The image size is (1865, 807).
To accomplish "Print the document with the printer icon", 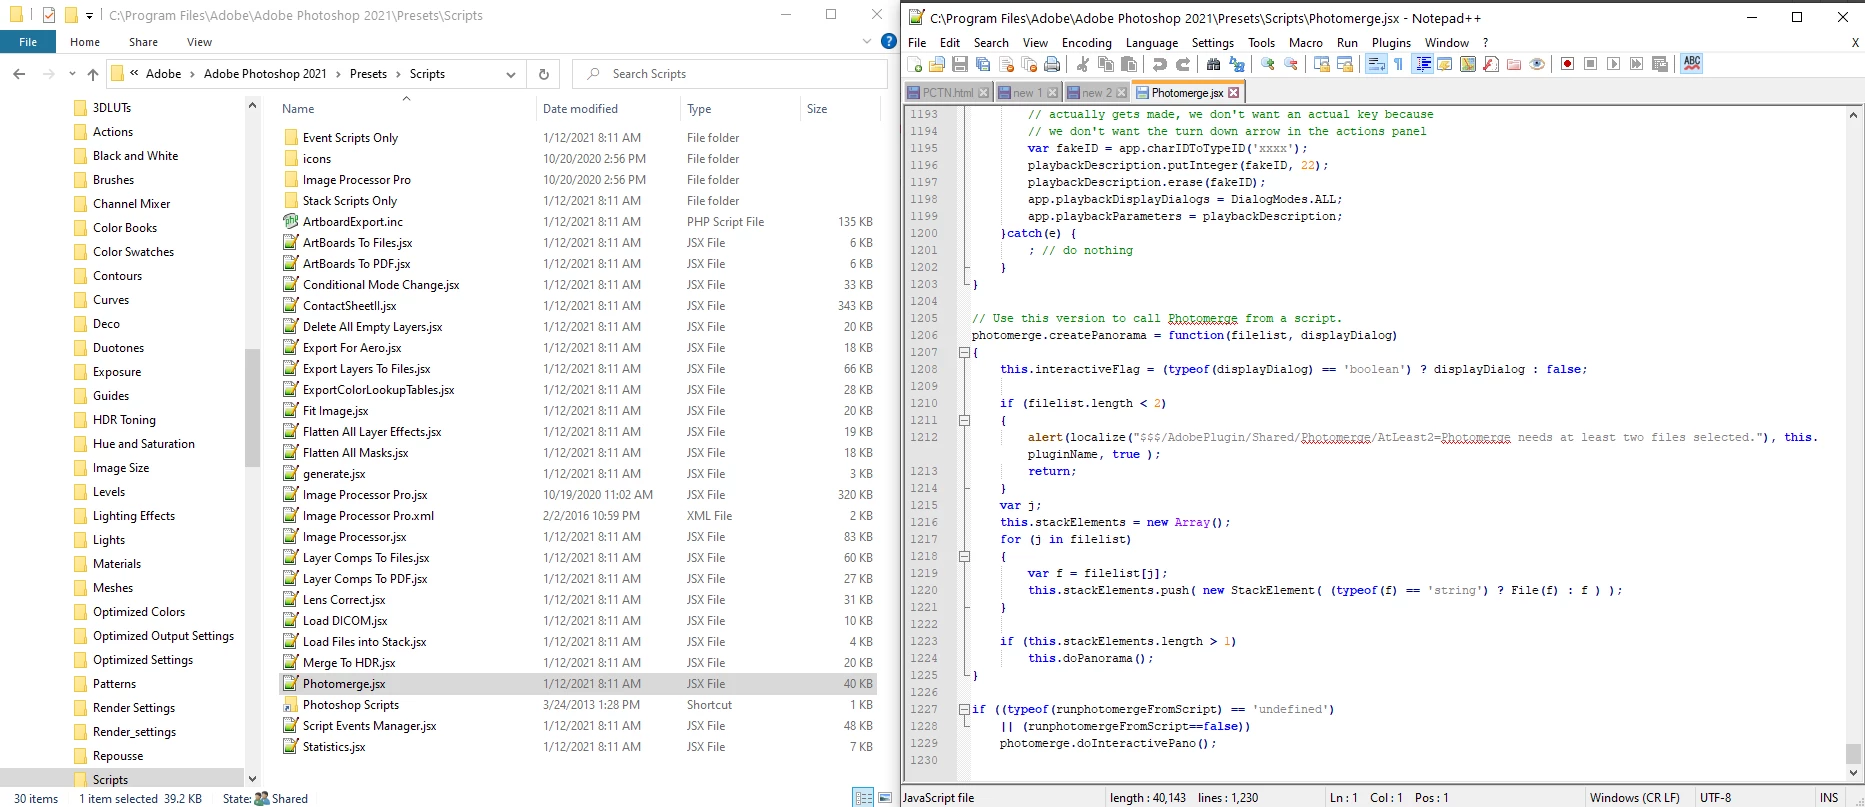I will [x=1052, y=64].
